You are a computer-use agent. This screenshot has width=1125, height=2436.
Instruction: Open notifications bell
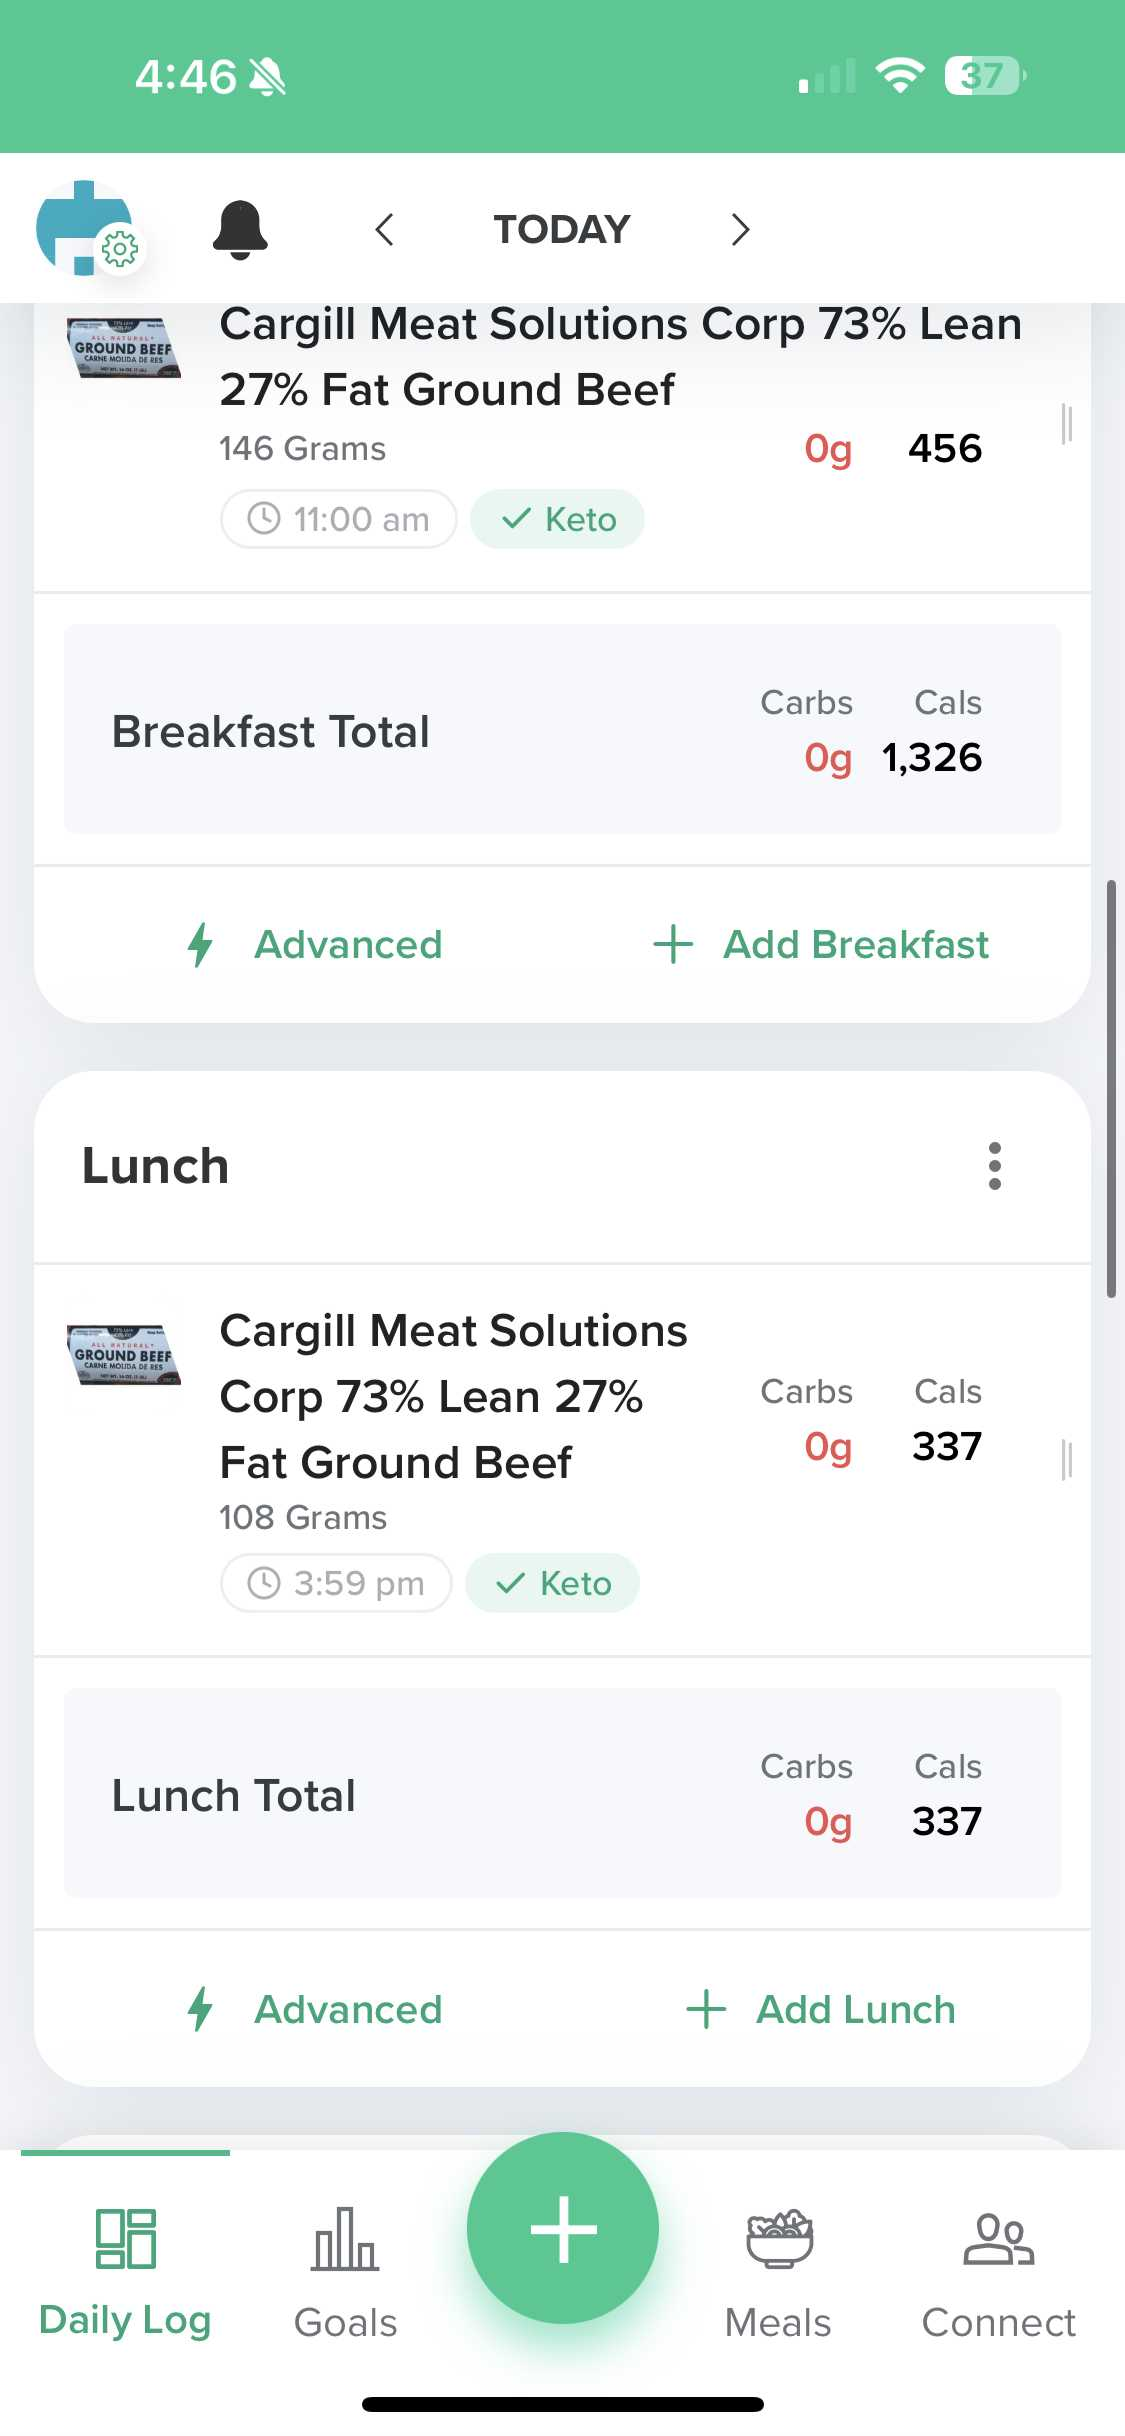point(240,230)
